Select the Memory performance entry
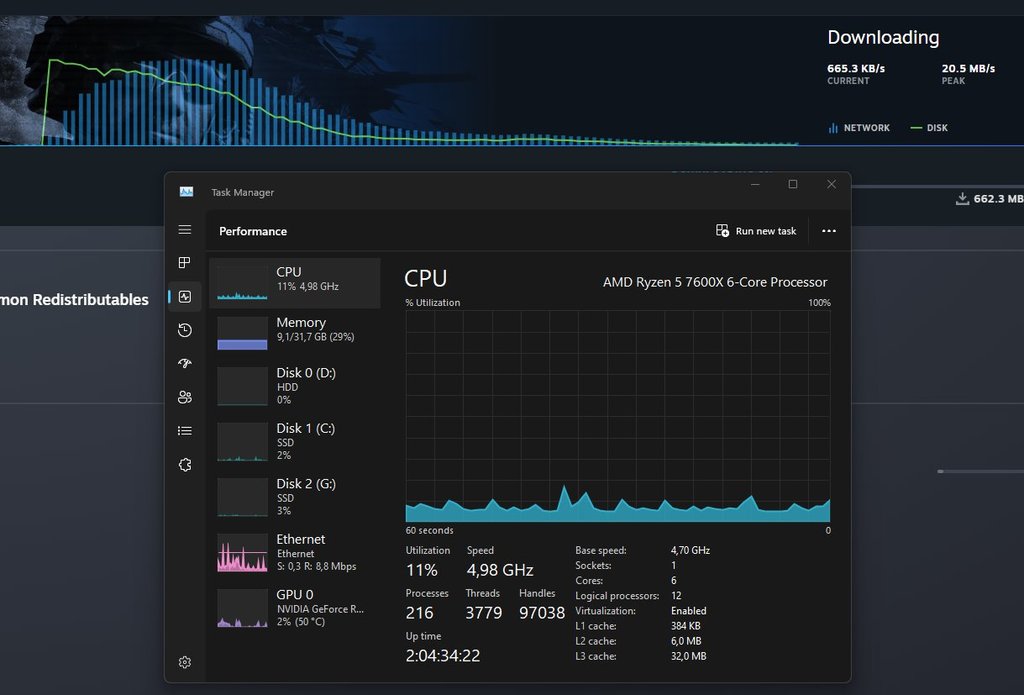Viewport: 1024px width, 695px height. pos(295,333)
